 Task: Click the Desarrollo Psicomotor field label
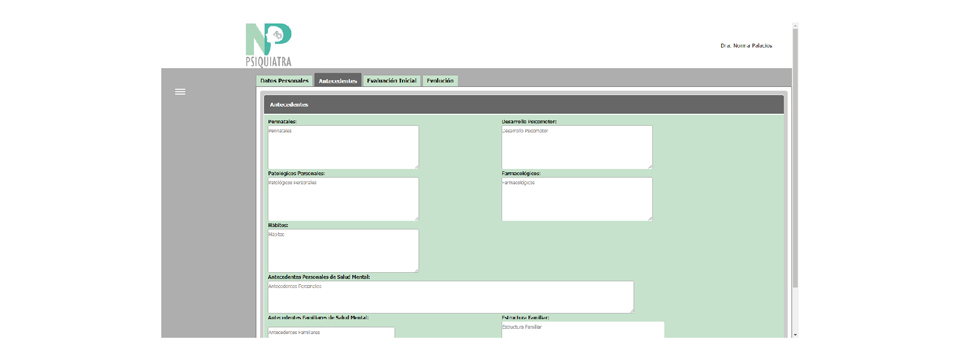coord(529,122)
